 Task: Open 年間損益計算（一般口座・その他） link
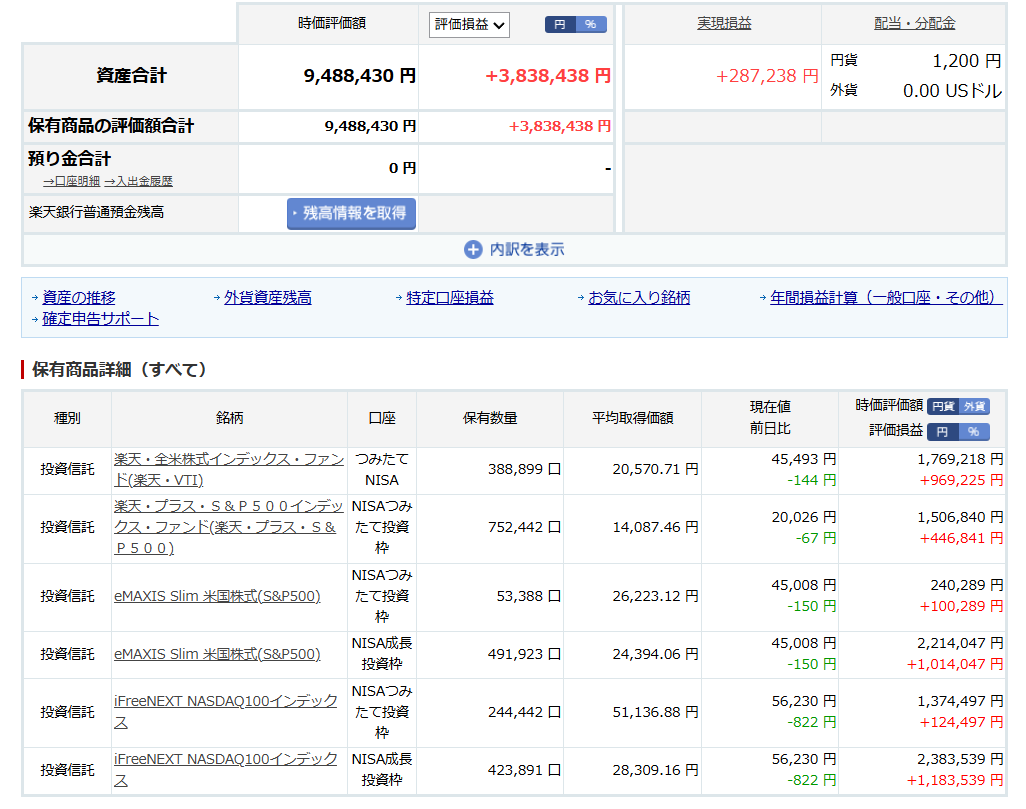886,298
